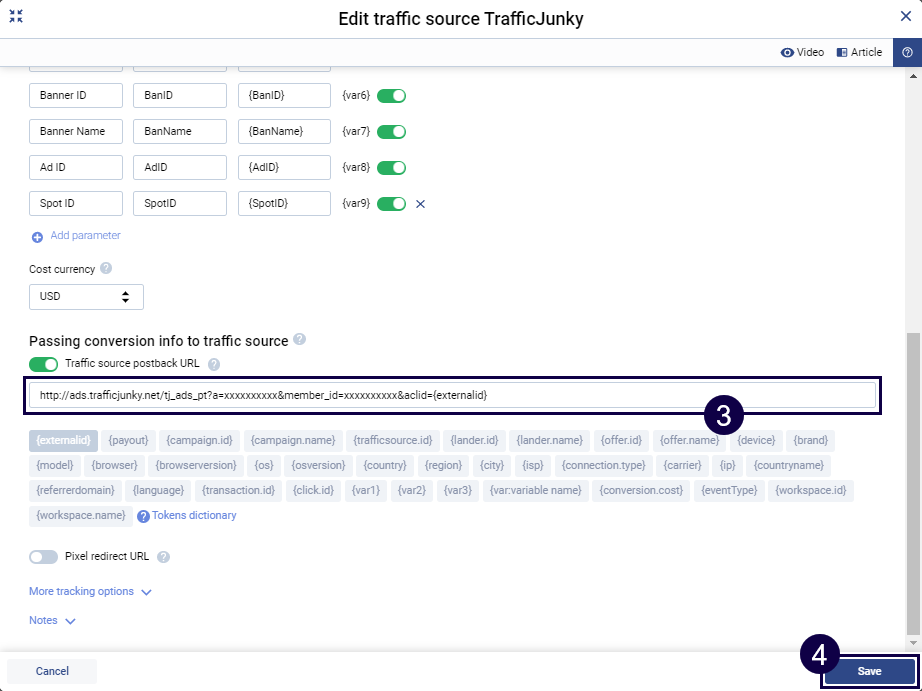
Task: Expand More tracking options
Action: tap(90, 592)
